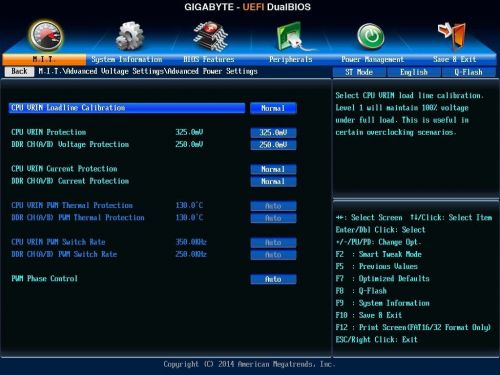Select CPU VRIN Current Protection label
The width and height of the screenshot is (500, 375).
[x=64, y=169]
